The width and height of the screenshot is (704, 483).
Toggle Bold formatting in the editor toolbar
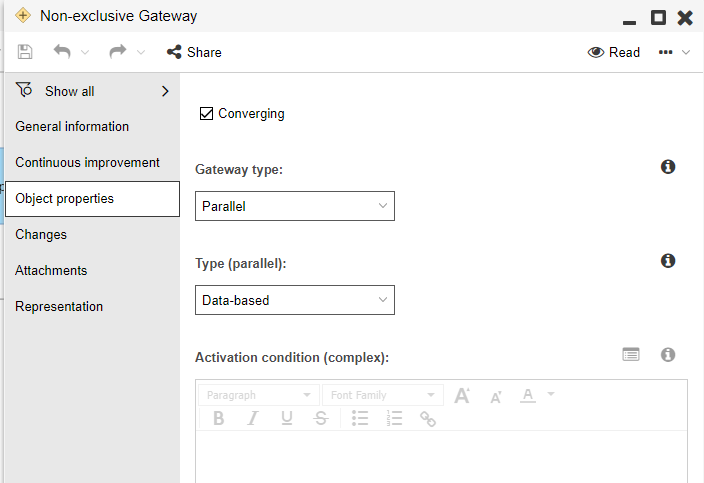click(x=219, y=419)
